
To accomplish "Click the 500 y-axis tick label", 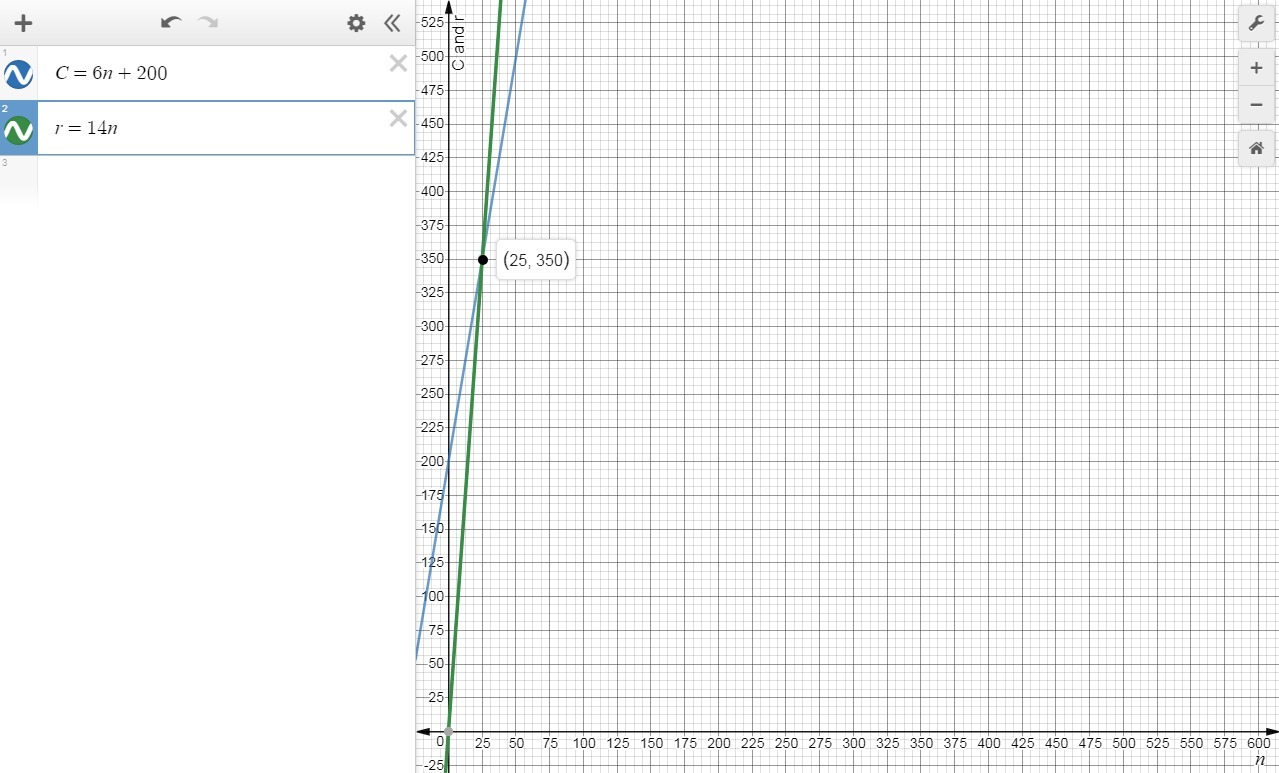I will click(432, 56).
